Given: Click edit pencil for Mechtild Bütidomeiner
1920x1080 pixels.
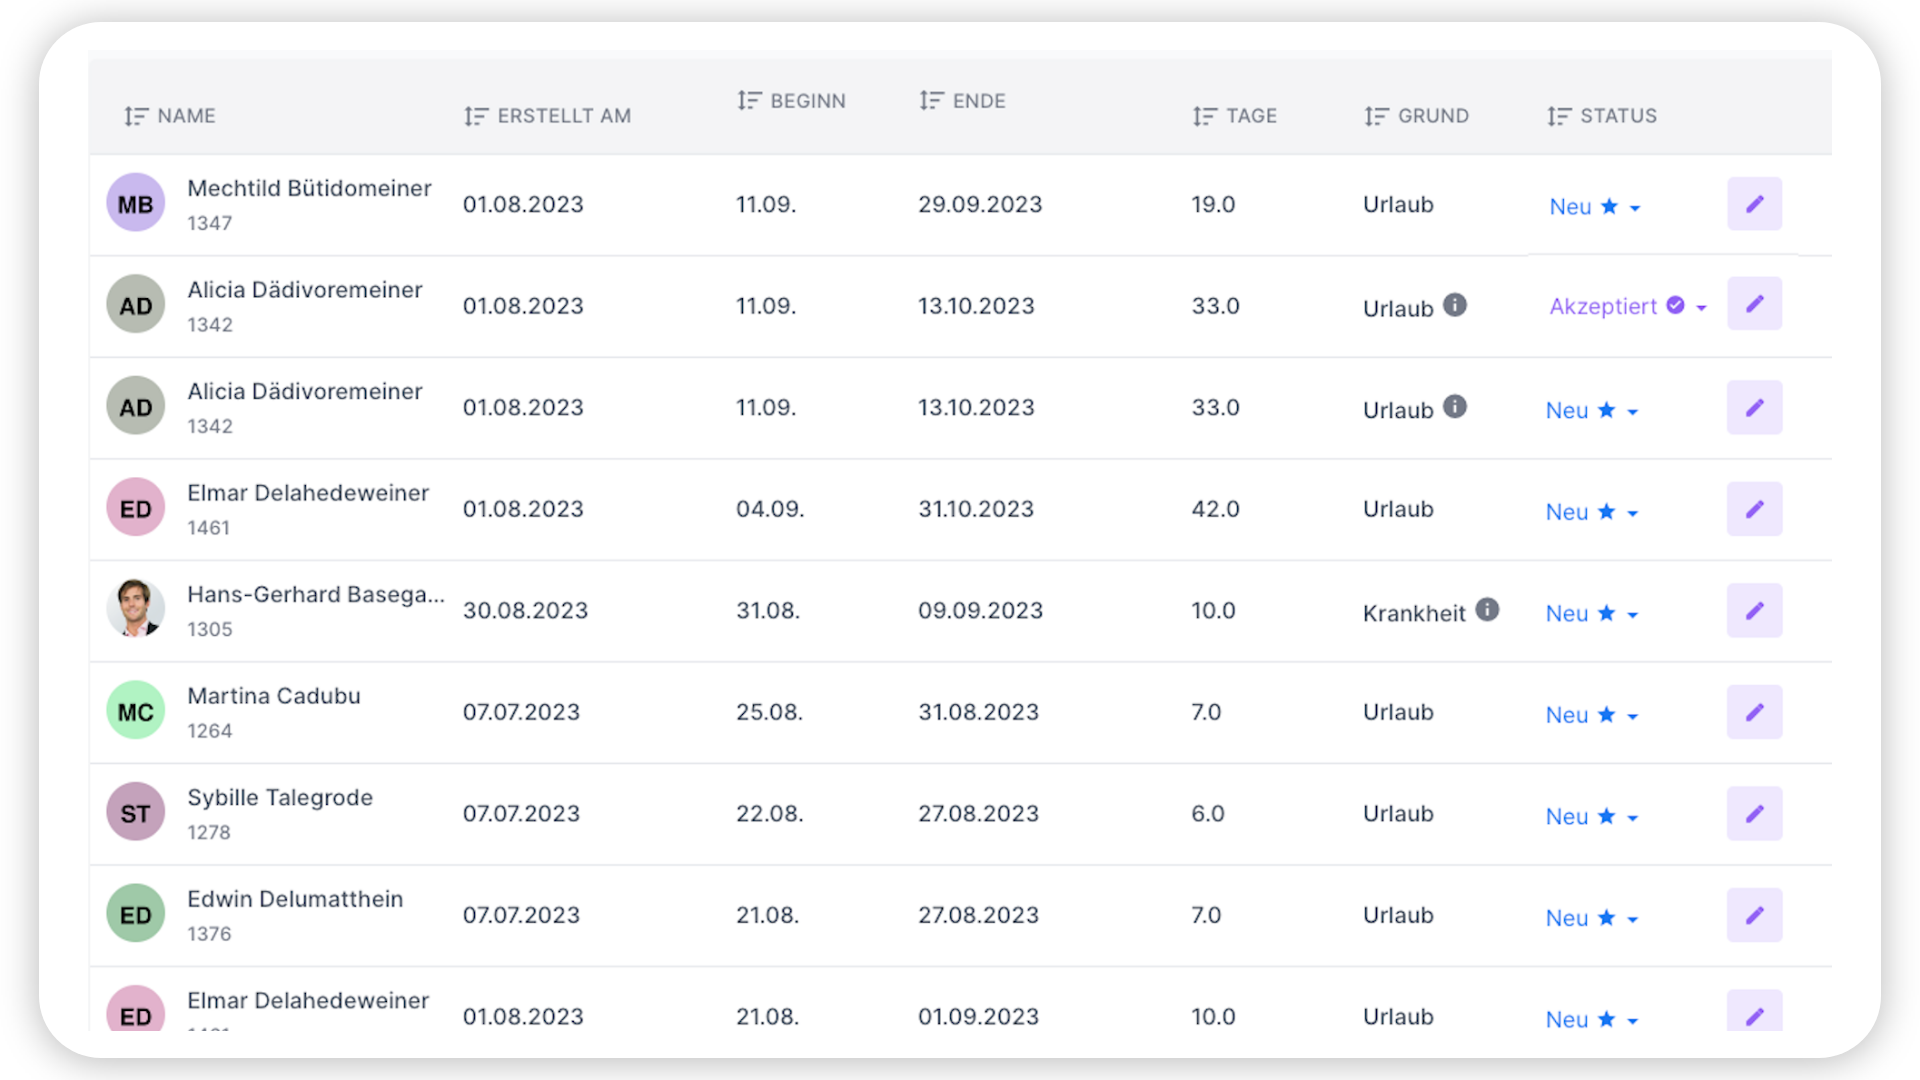Looking at the screenshot, I should tap(1754, 204).
